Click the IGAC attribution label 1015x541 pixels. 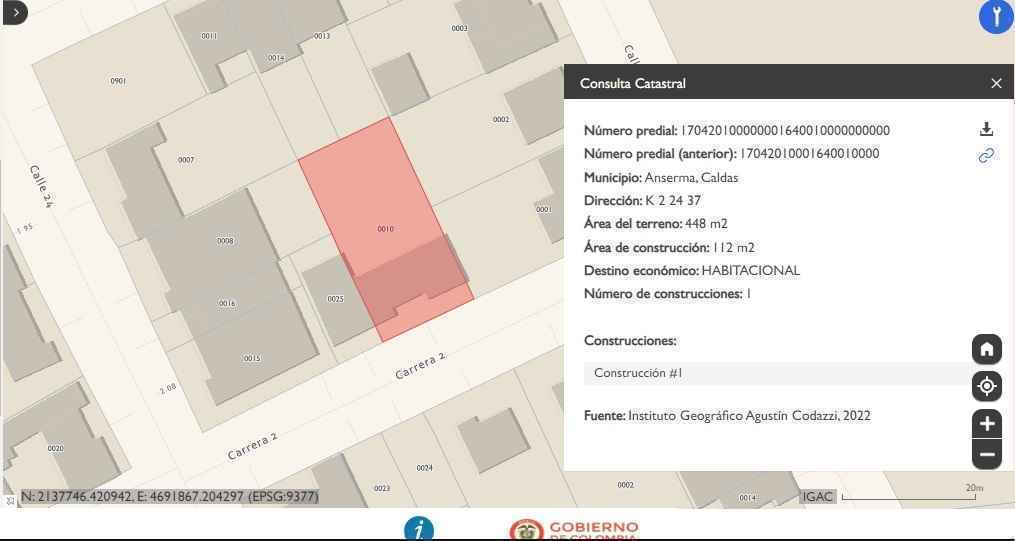click(817, 496)
